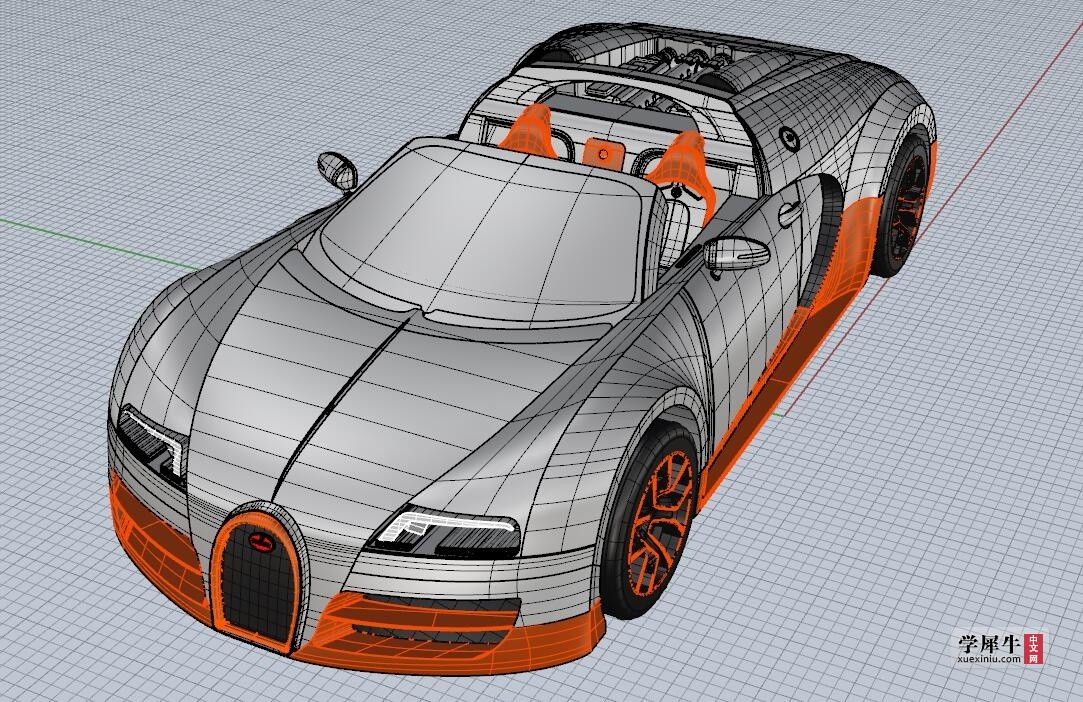Select the side mirror on the far side of the windshield
1083x702 pixels.
(x=337, y=170)
